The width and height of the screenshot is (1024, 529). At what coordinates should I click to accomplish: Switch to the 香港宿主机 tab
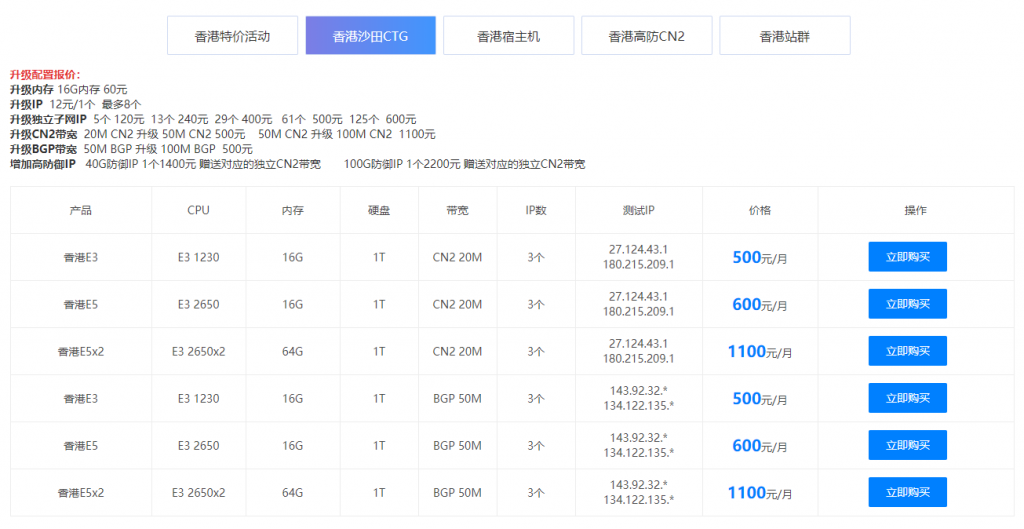(509, 35)
